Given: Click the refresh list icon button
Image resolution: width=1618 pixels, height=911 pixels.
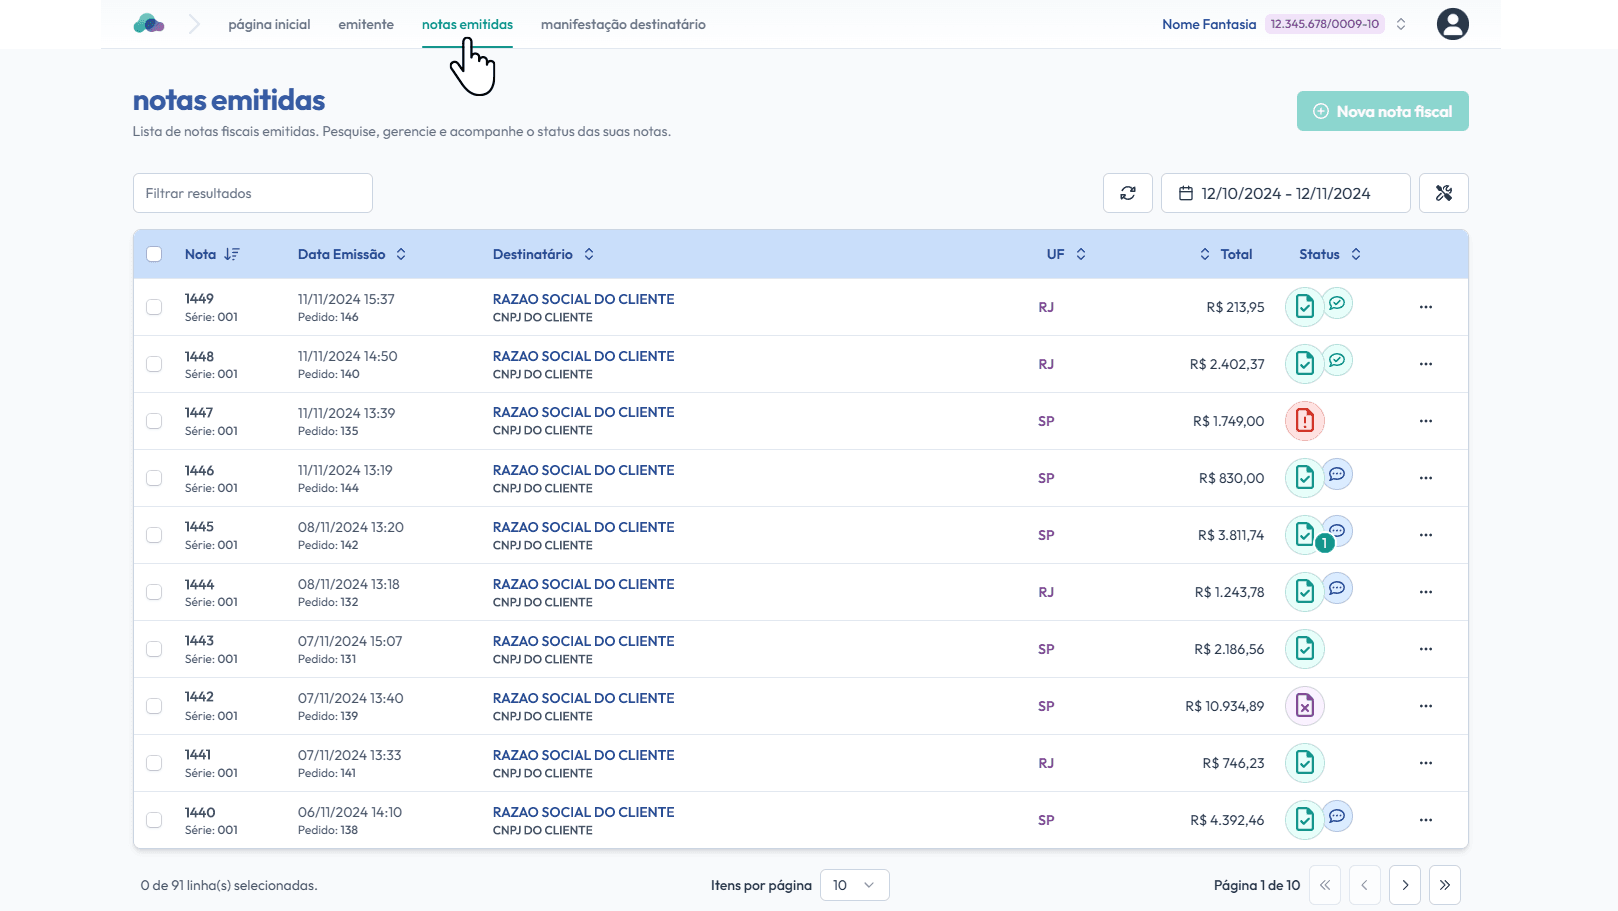Looking at the screenshot, I should [1127, 193].
